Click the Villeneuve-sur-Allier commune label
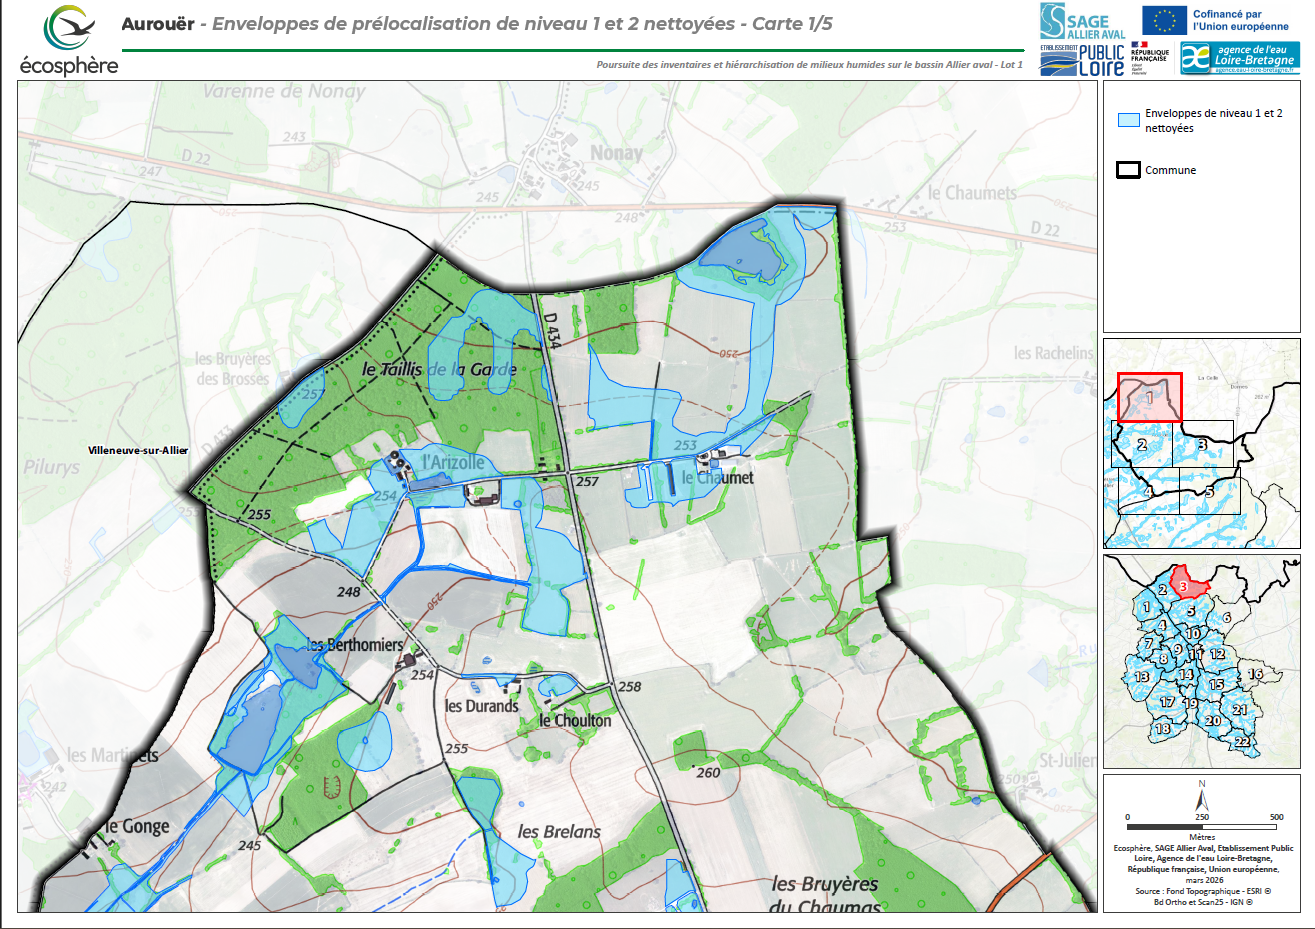 click(x=138, y=451)
